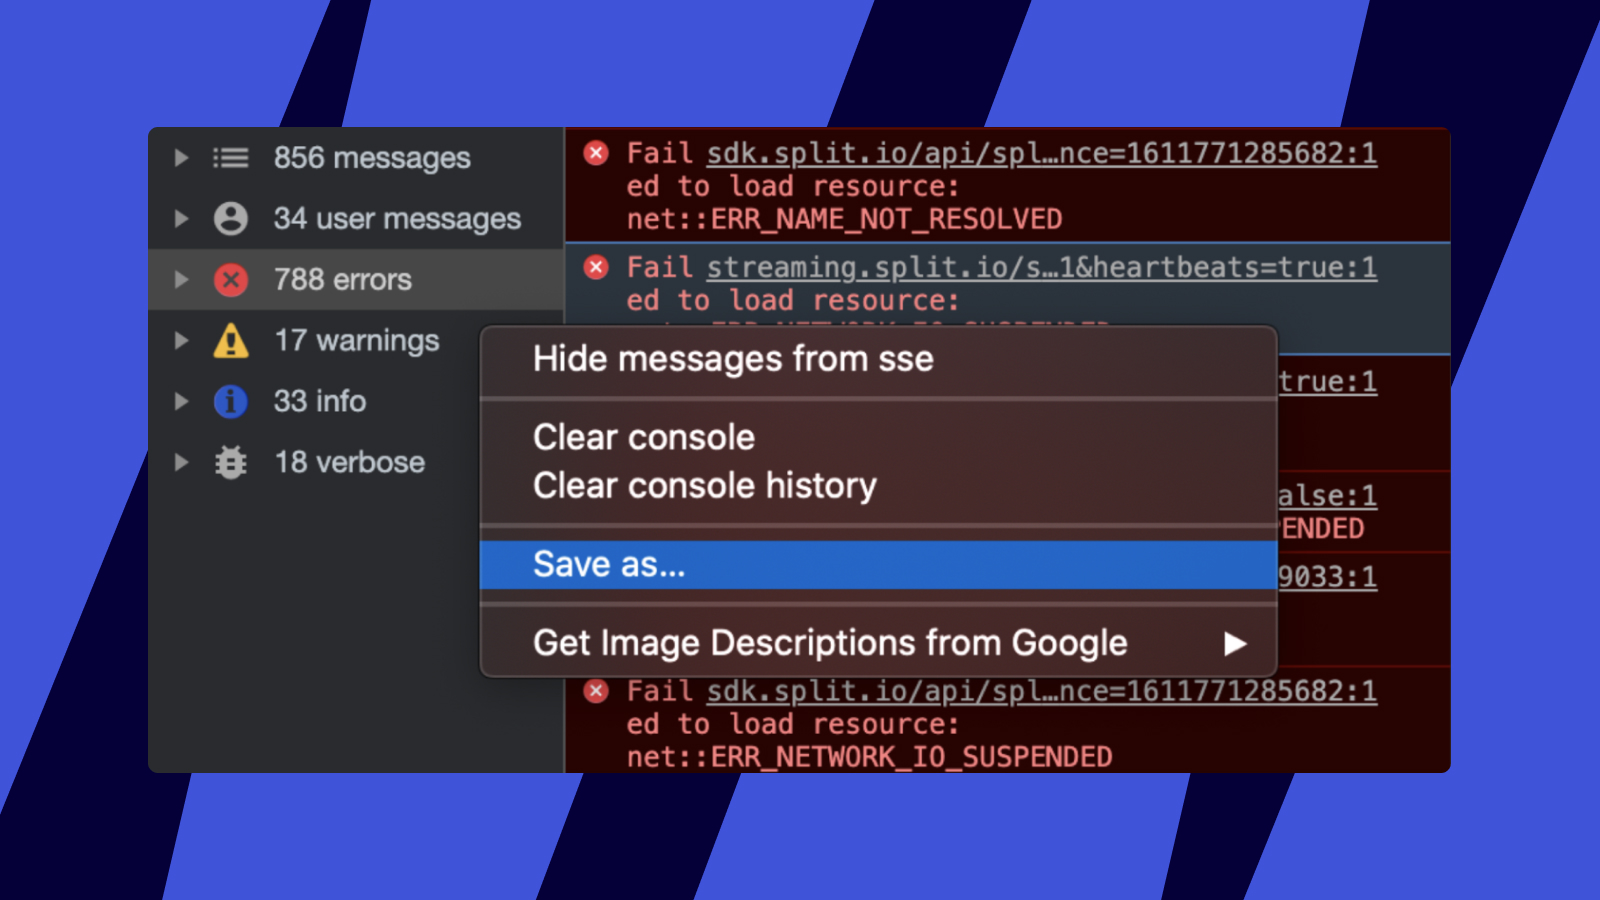
Task: Select Hide messages from sse
Action: tap(733, 359)
